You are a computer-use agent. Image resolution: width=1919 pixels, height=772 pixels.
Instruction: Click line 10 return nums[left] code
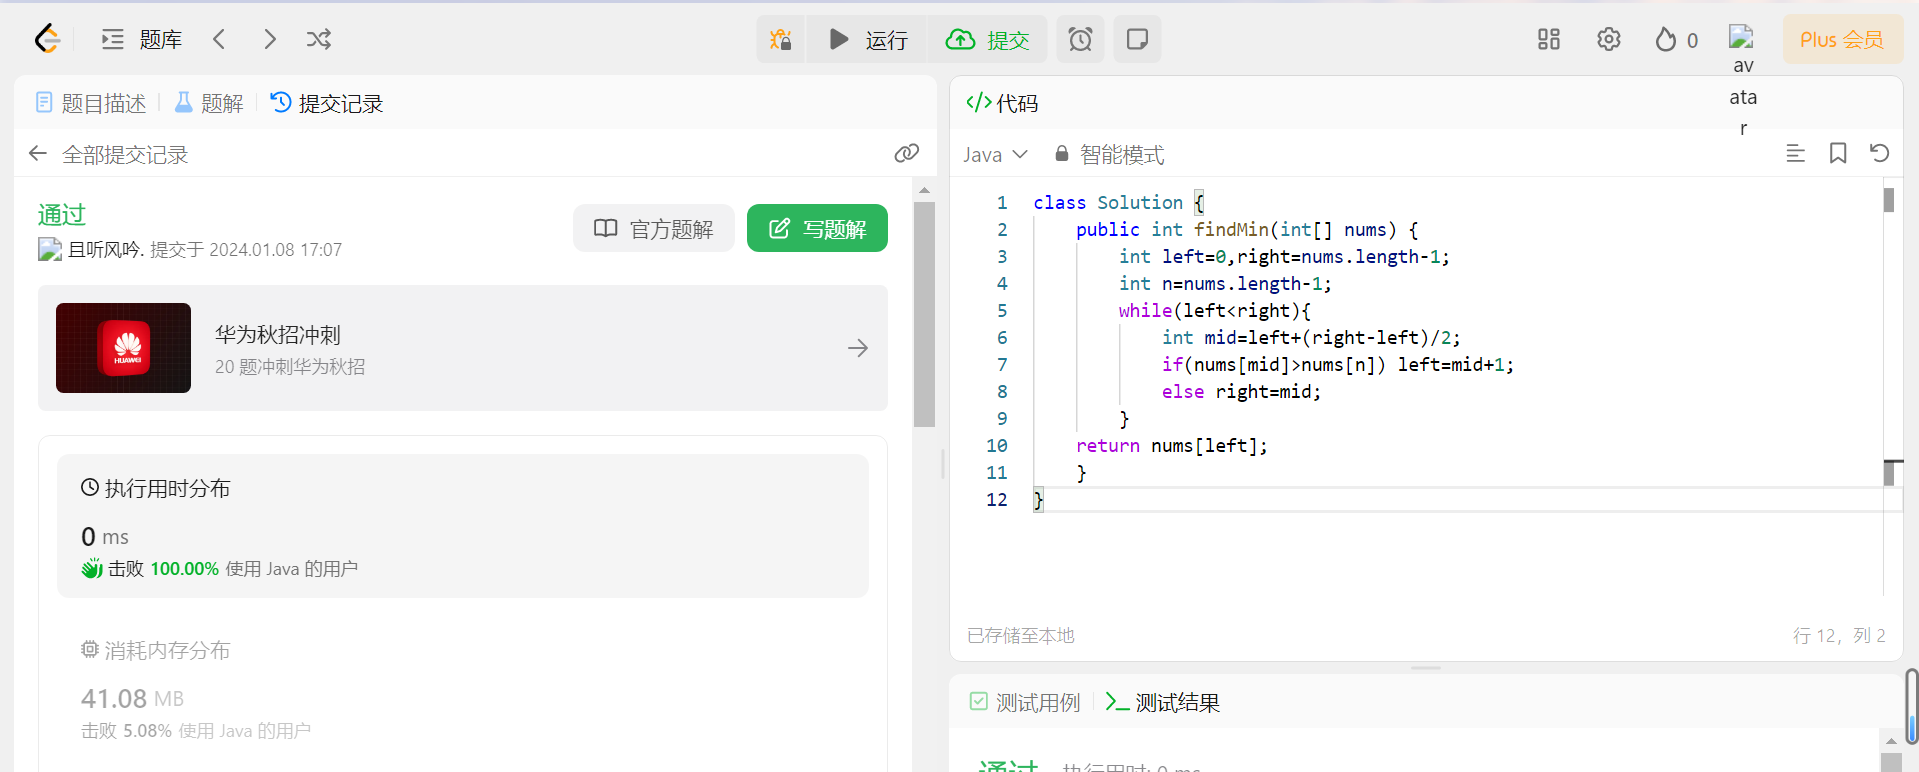pos(1171,445)
